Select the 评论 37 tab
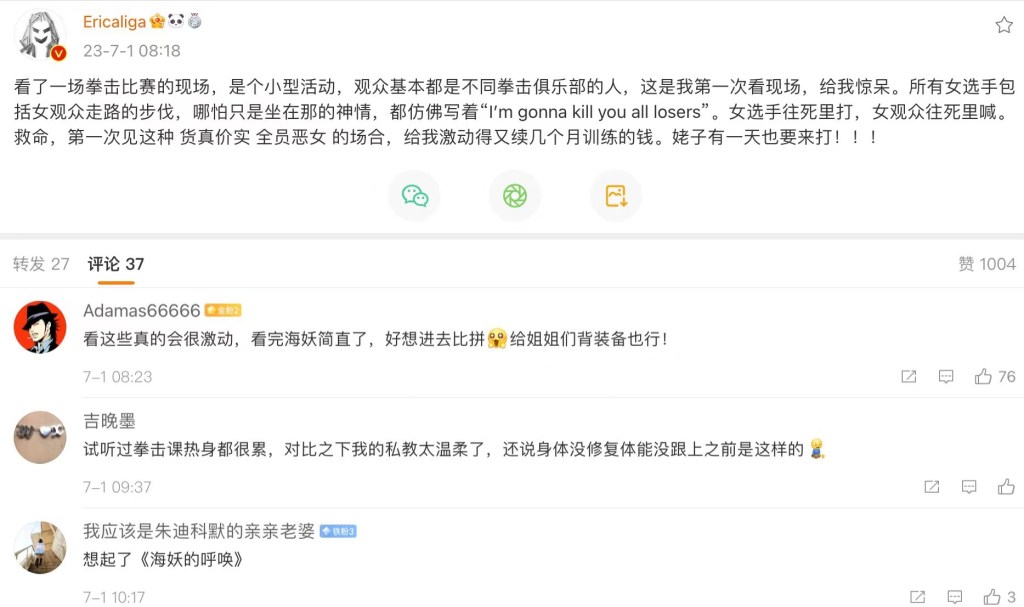The image size is (1024, 607). click(116, 264)
